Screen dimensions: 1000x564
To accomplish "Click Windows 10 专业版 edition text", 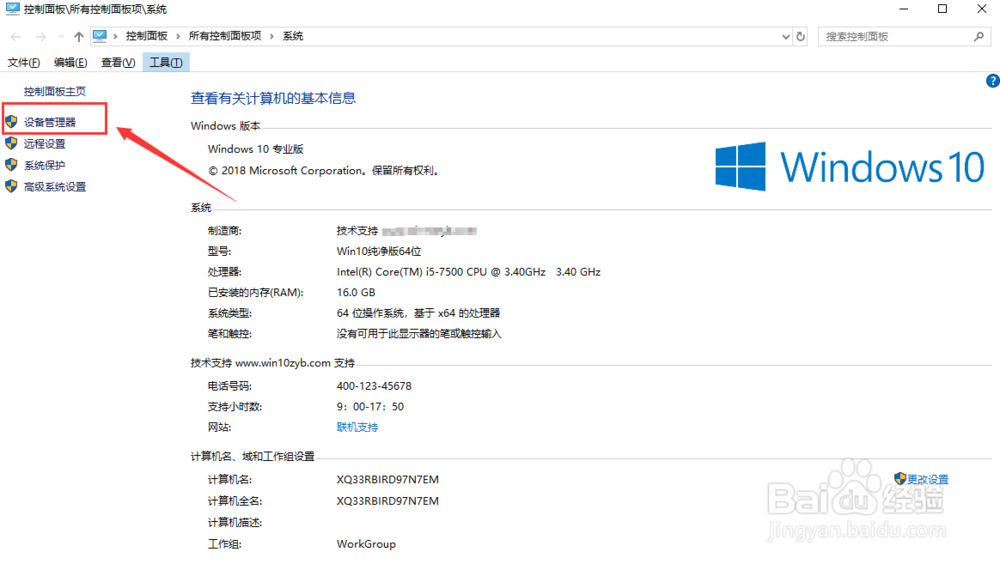I will pyautogui.click(x=256, y=149).
